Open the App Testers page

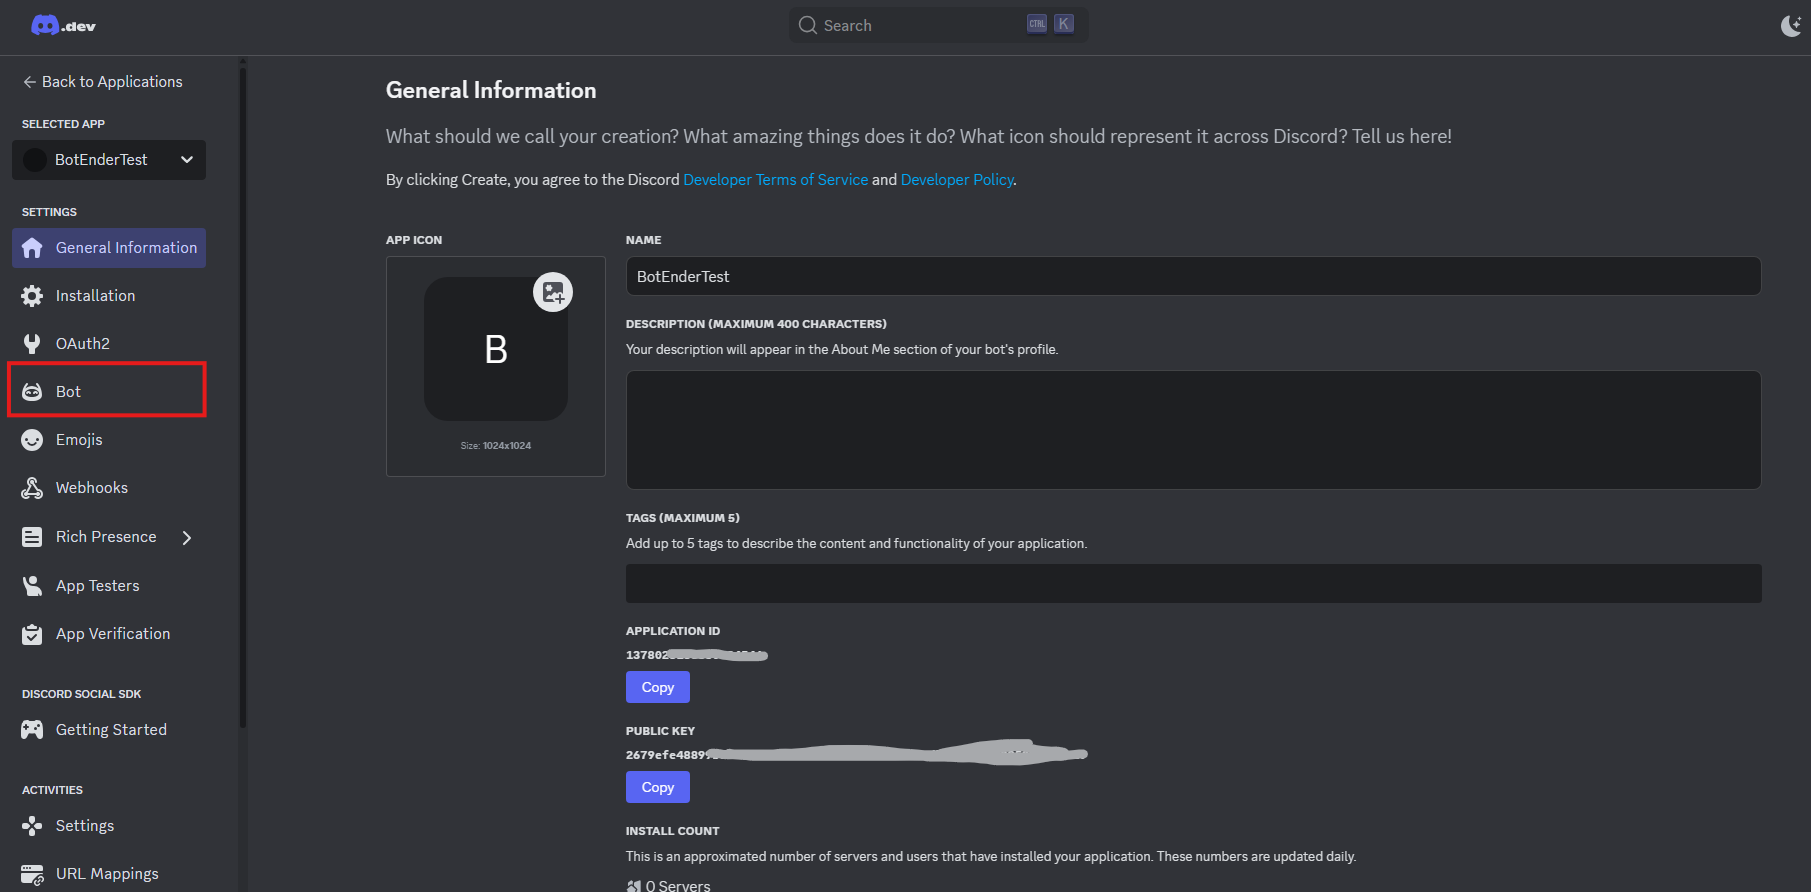tap(109, 586)
